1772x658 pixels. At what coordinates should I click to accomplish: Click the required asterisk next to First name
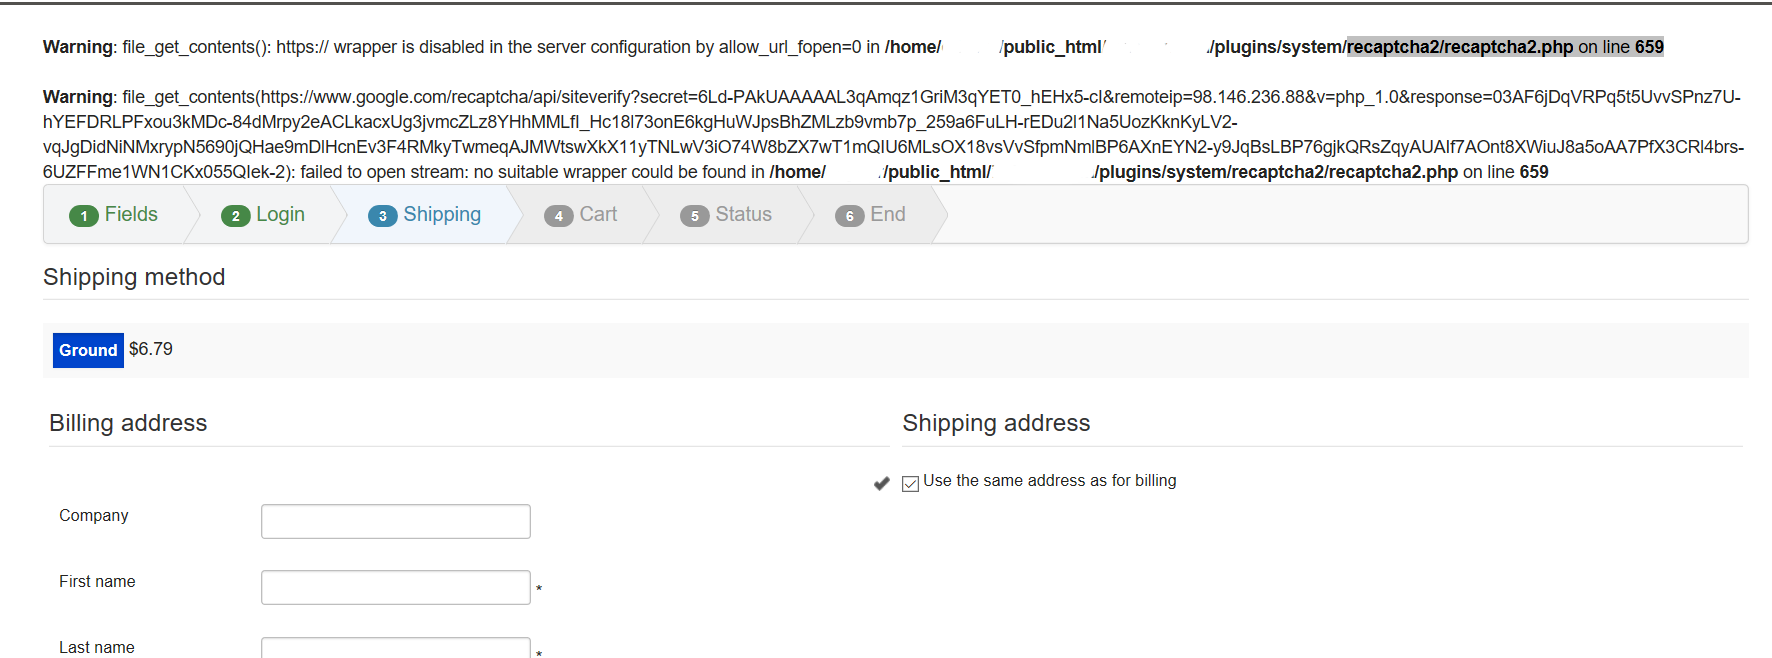coord(539,589)
